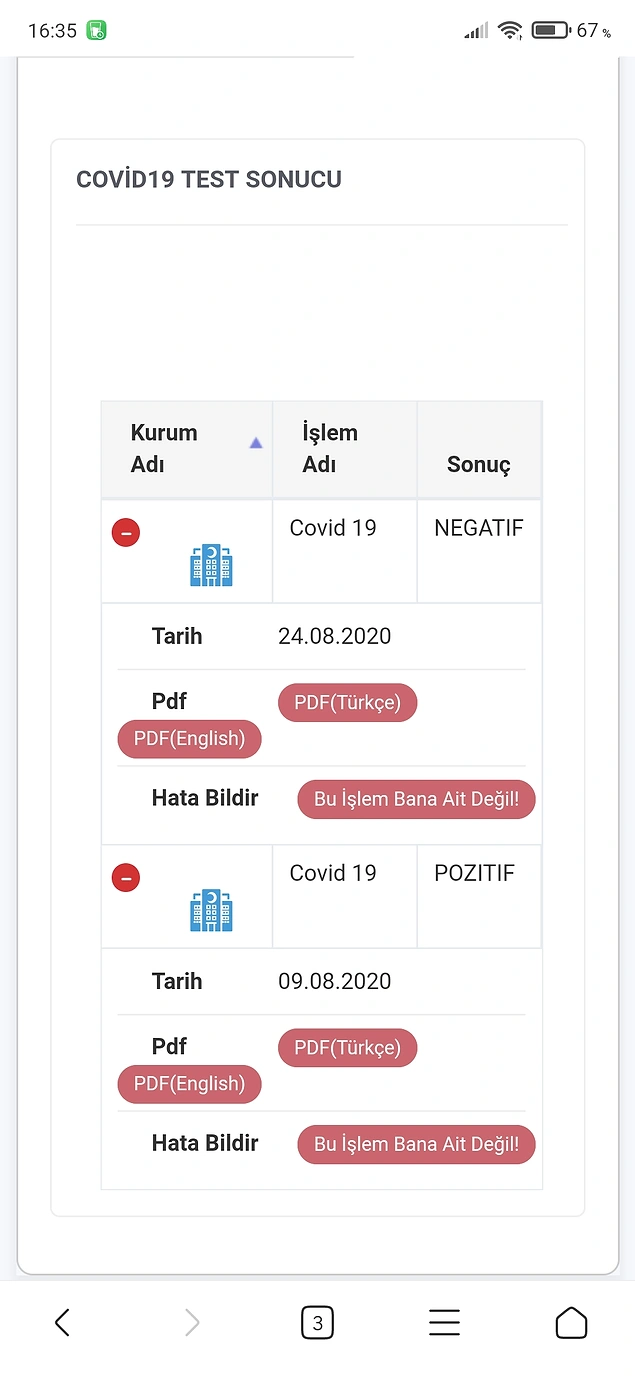Tap the green status bar notification icon
This screenshot has height=1376, width=635.
coord(96,30)
